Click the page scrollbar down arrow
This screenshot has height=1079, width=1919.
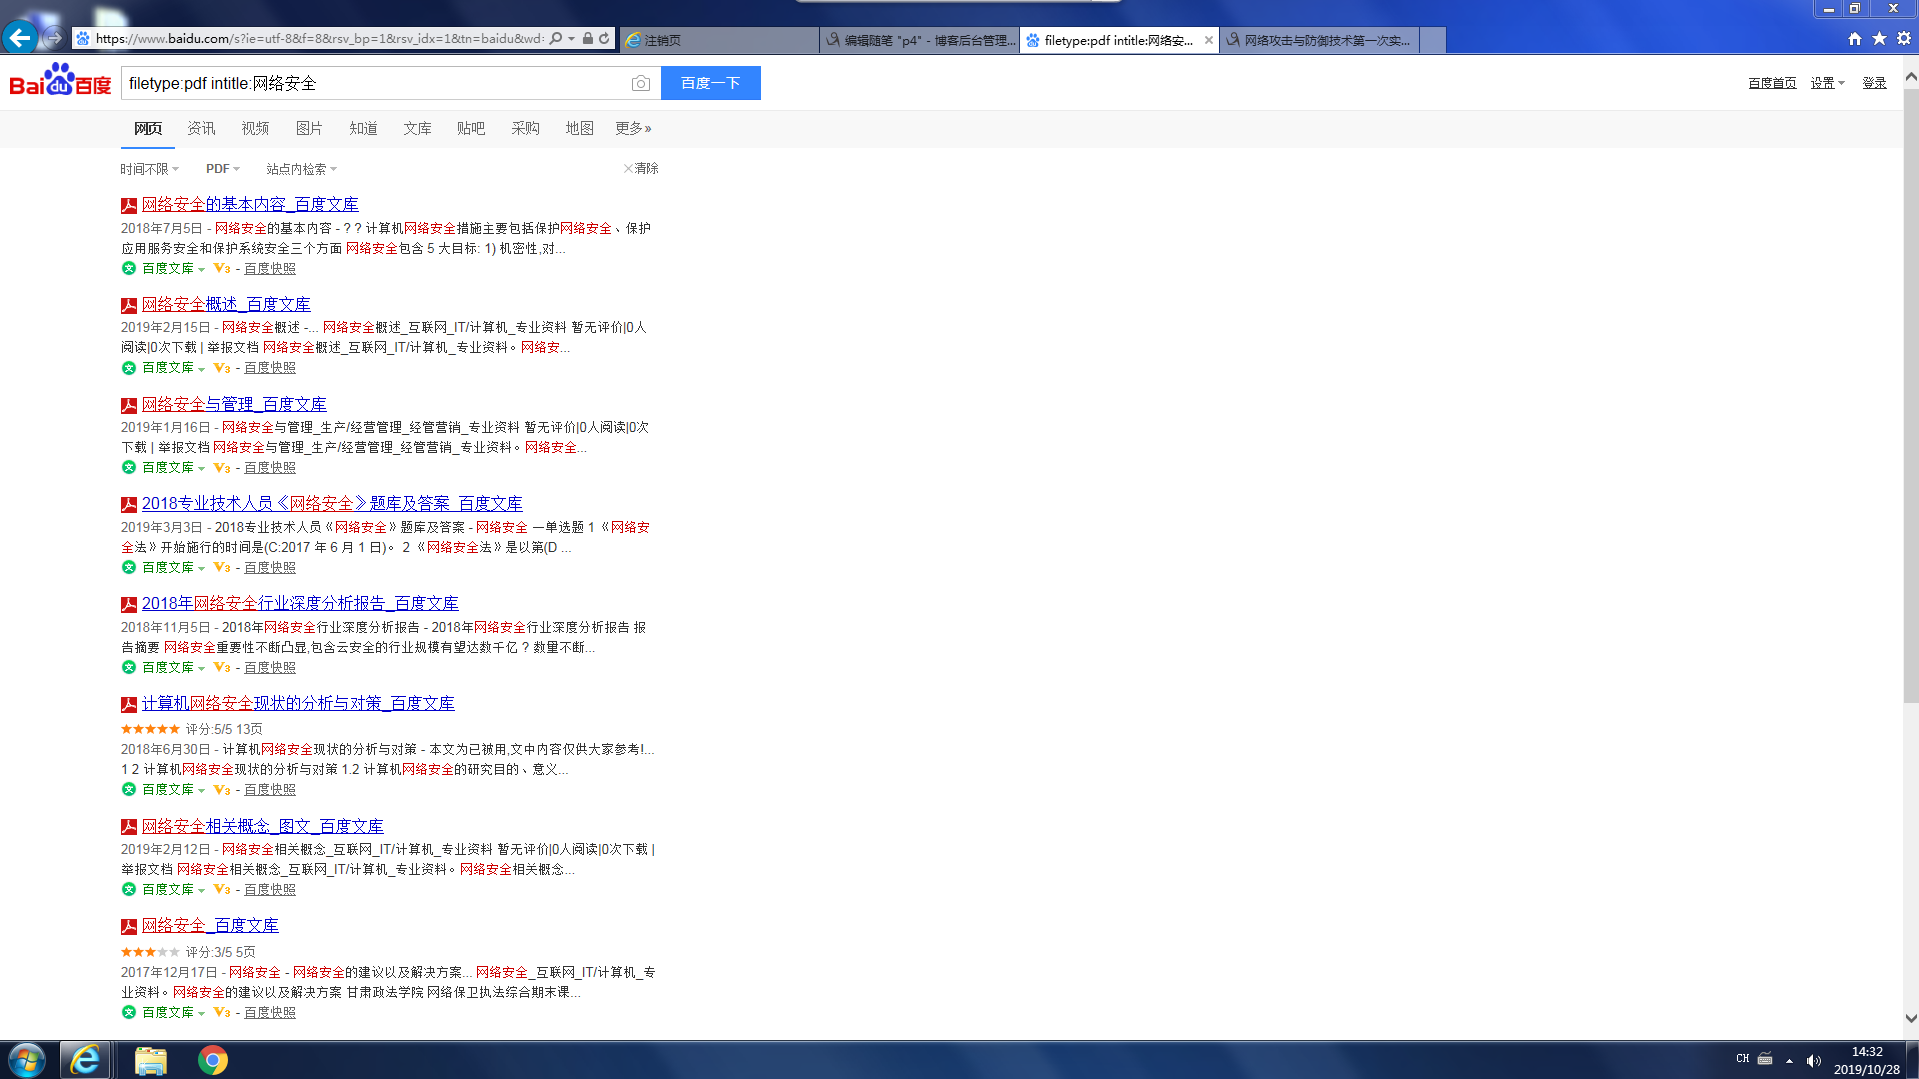tap(1911, 1019)
